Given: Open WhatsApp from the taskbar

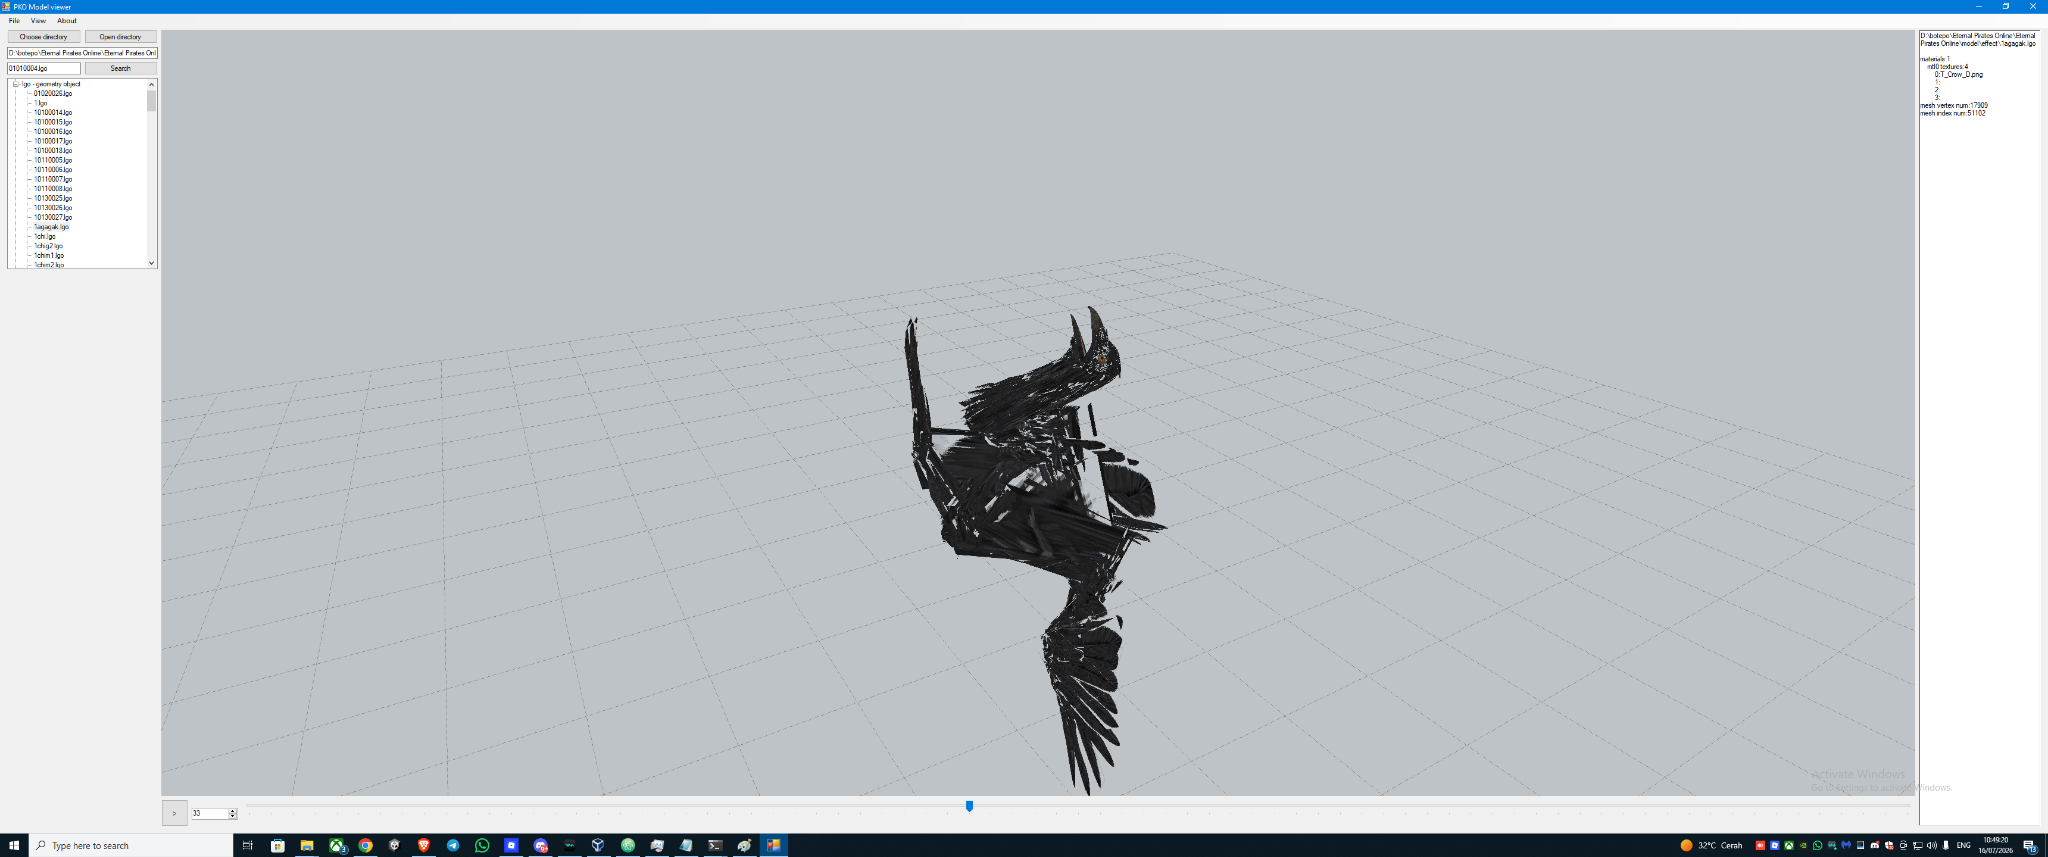Looking at the screenshot, I should click(x=482, y=845).
